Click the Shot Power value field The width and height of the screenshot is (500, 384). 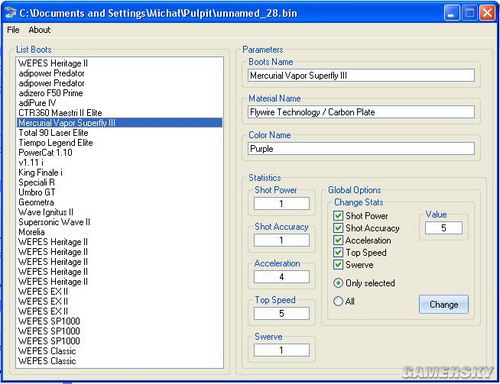pyautogui.click(x=282, y=204)
